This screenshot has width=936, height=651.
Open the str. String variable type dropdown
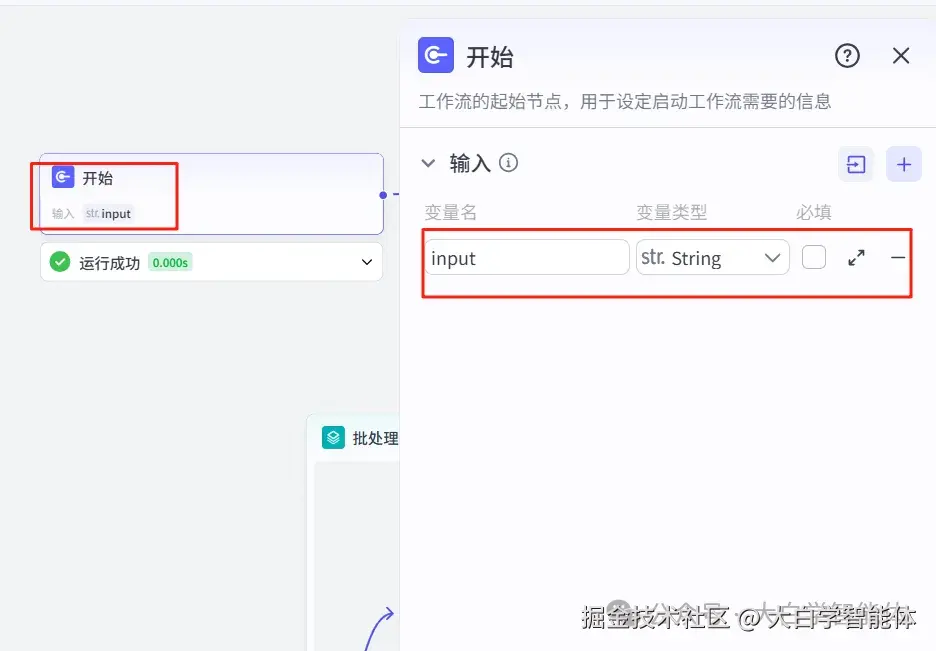[713, 258]
